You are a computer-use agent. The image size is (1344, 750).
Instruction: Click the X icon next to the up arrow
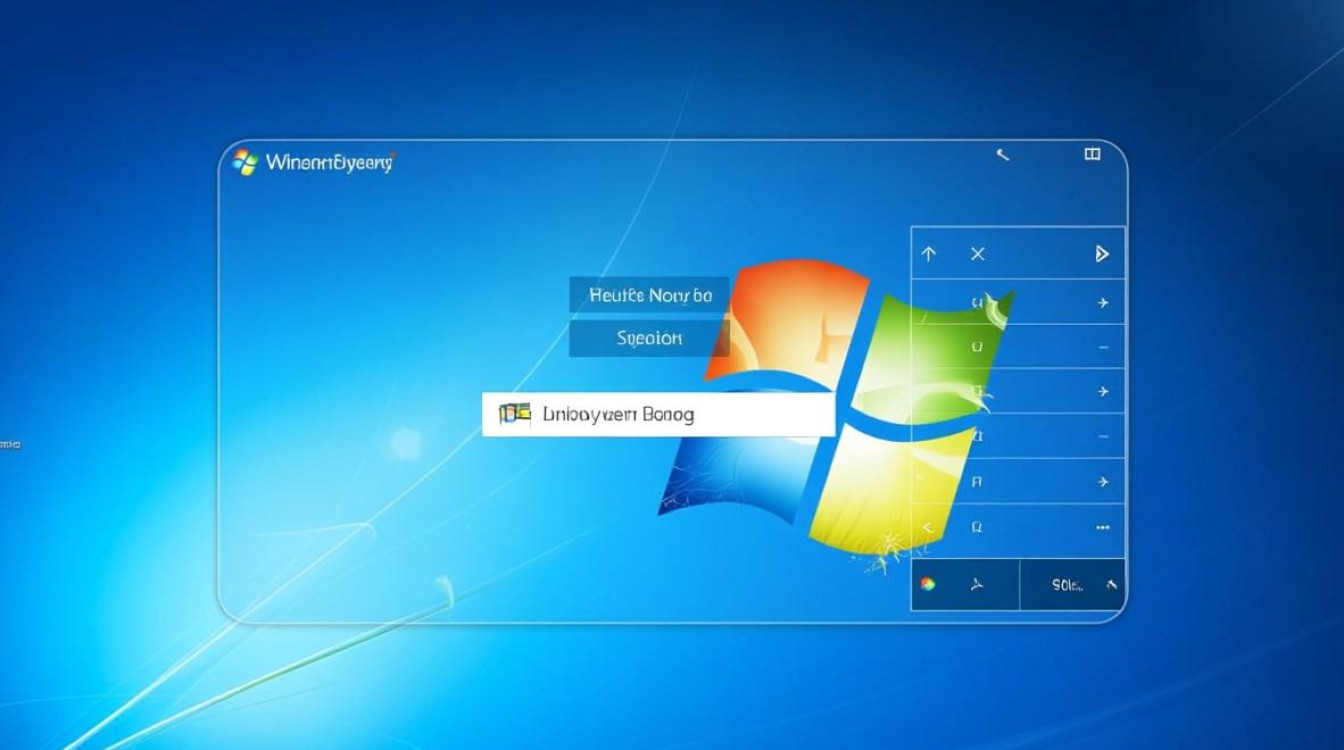977,254
